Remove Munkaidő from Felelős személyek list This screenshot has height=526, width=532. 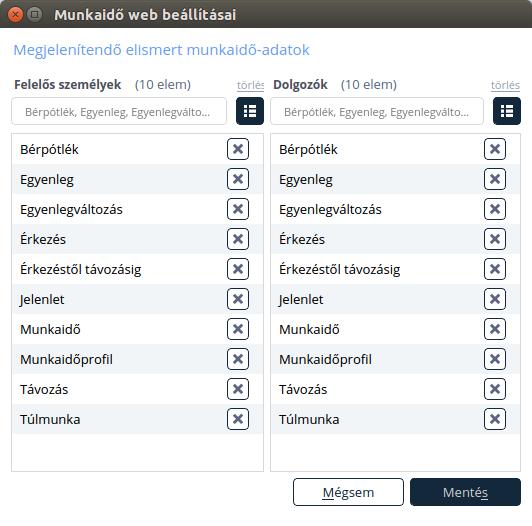tap(238, 329)
